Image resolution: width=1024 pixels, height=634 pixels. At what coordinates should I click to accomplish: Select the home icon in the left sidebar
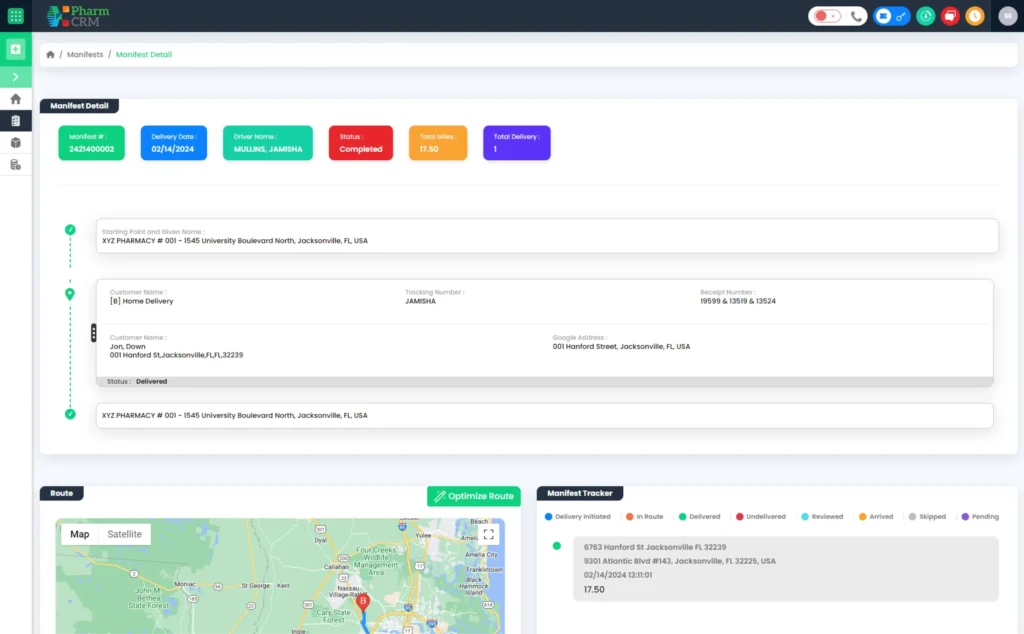(15, 98)
